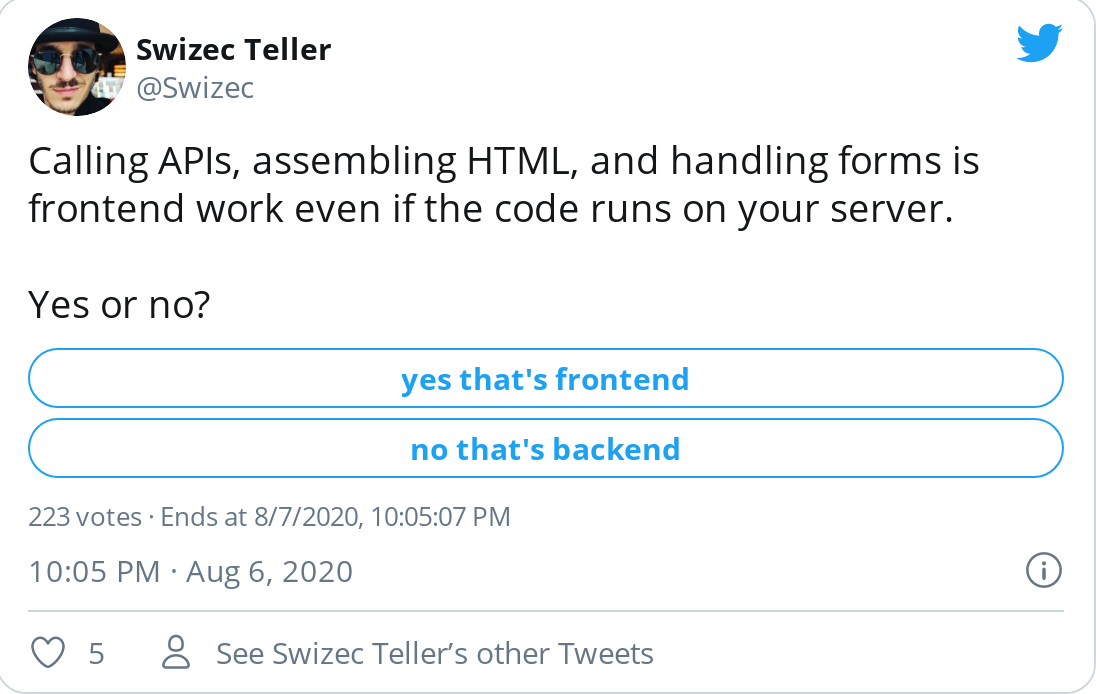This screenshot has width=1096, height=694.
Task: Open the @Swizec handle link
Action: (x=196, y=88)
